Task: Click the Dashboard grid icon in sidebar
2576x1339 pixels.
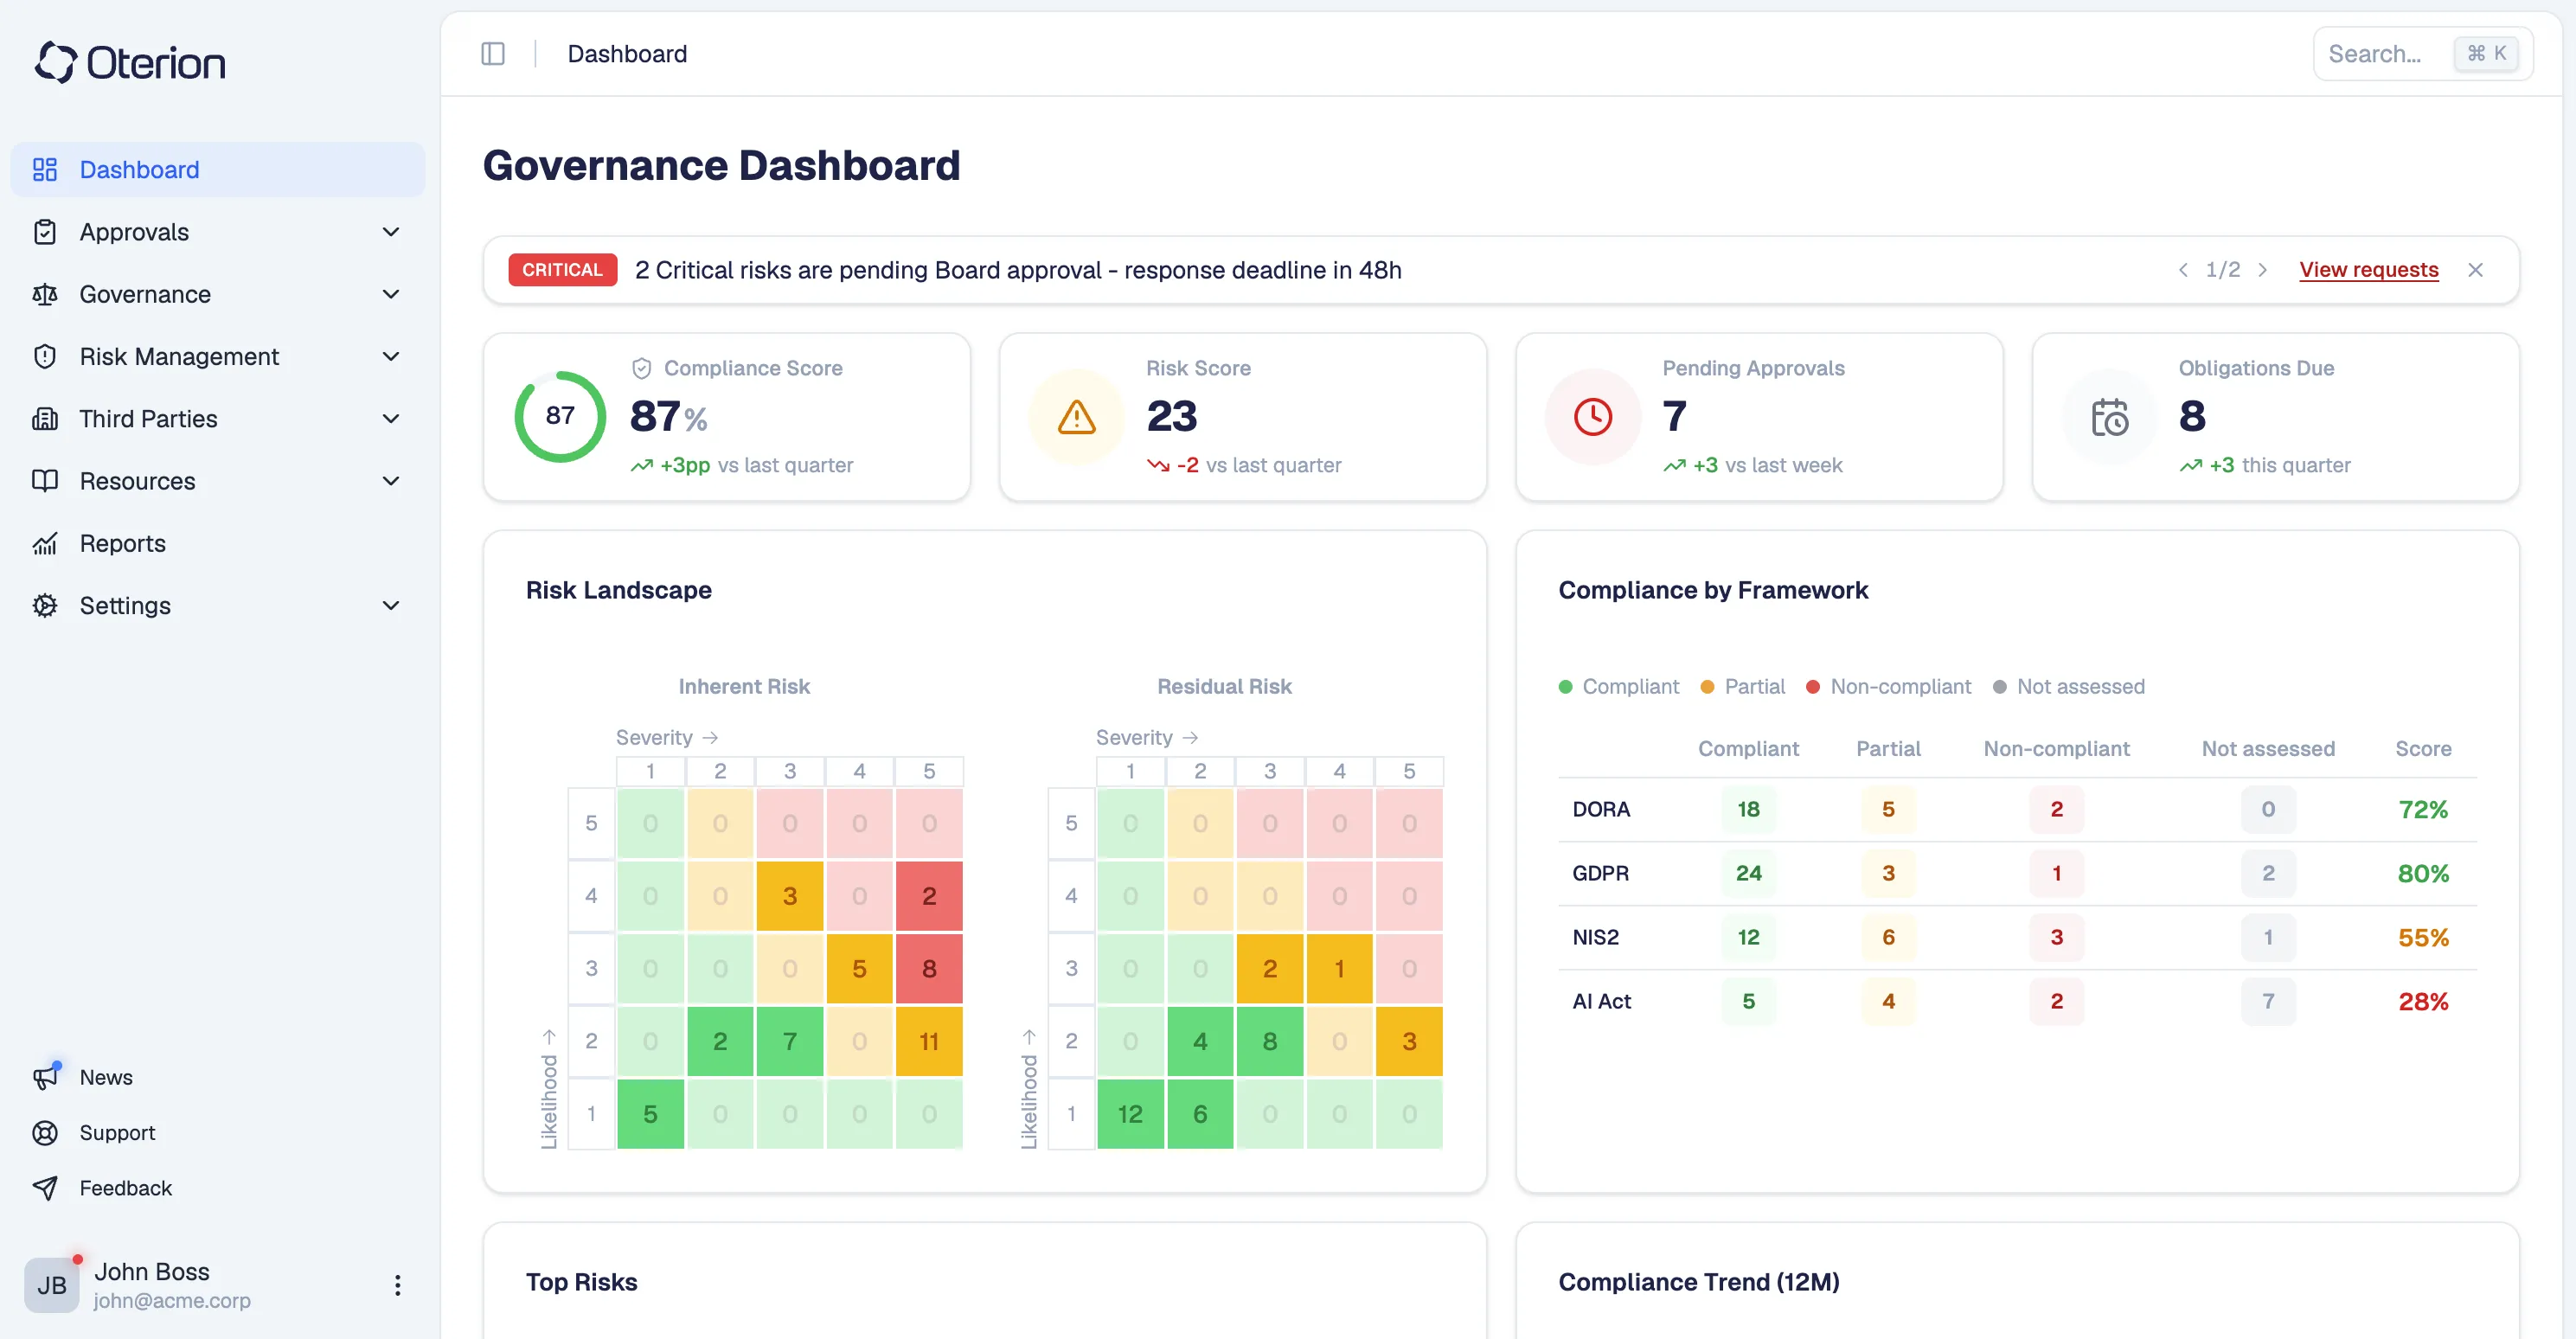Action: click(45, 169)
